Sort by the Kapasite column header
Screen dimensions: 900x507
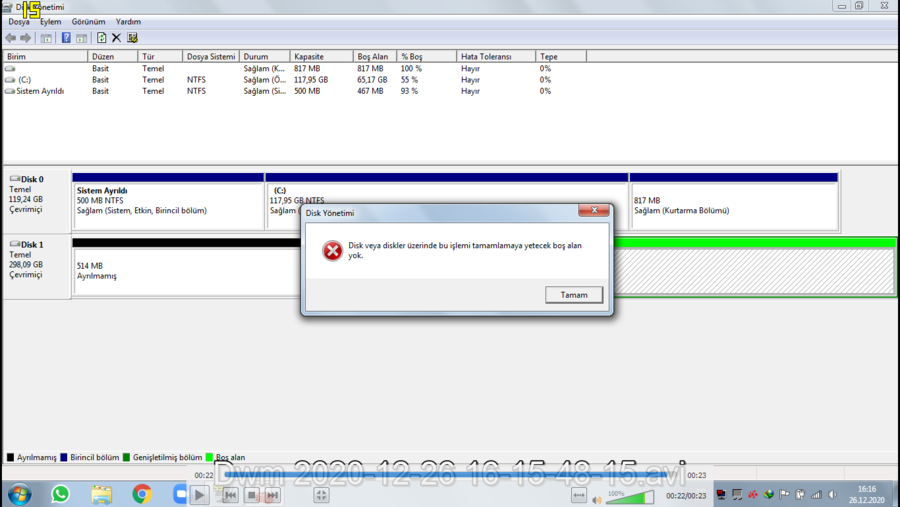[321, 56]
